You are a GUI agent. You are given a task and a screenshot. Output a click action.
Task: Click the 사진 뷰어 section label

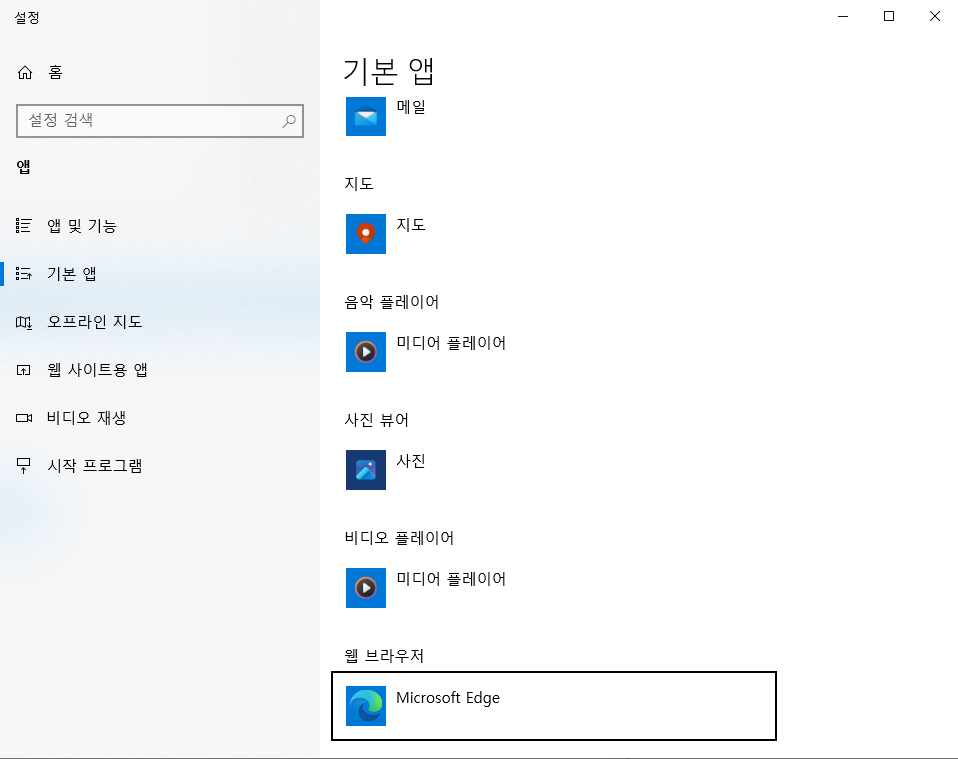pyautogui.click(x=376, y=420)
